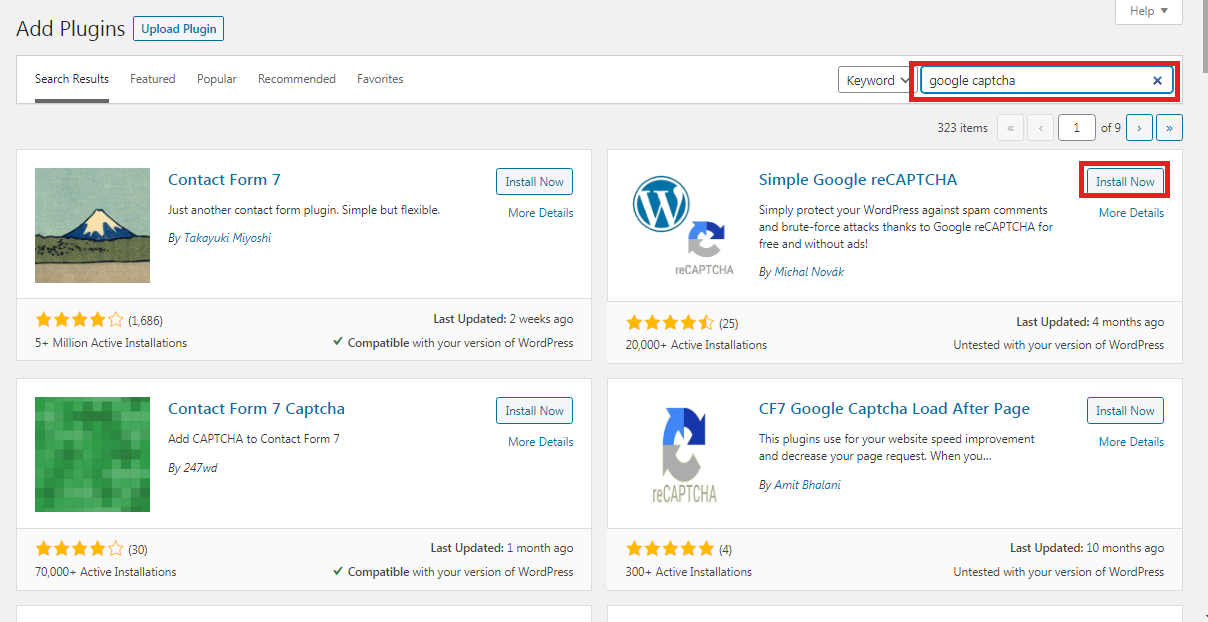The height and width of the screenshot is (622, 1208).
Task: Open the Simple Google reCAPTCHA title link
Action: point(858,180)
